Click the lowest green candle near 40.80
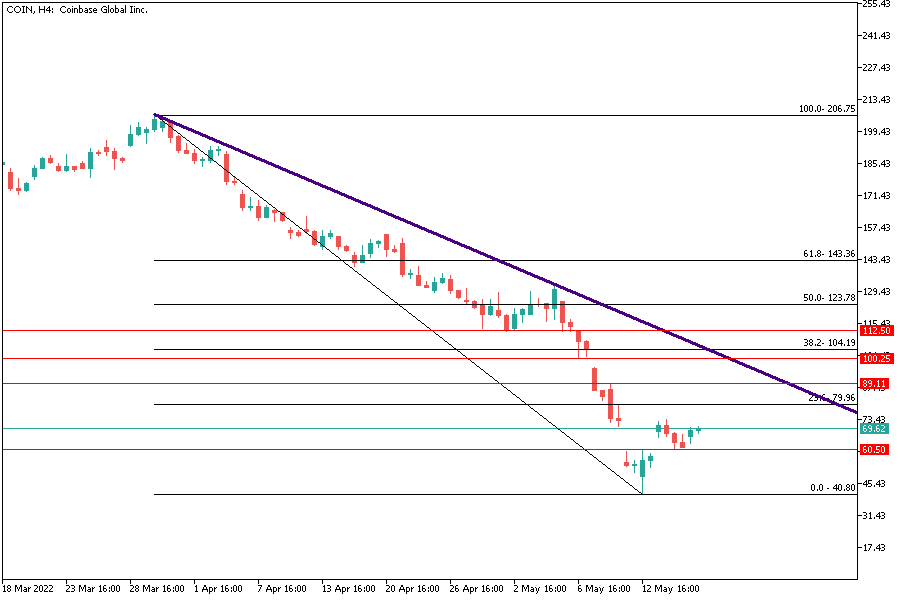This screenshot has width=900, height=600. (642, 478)
